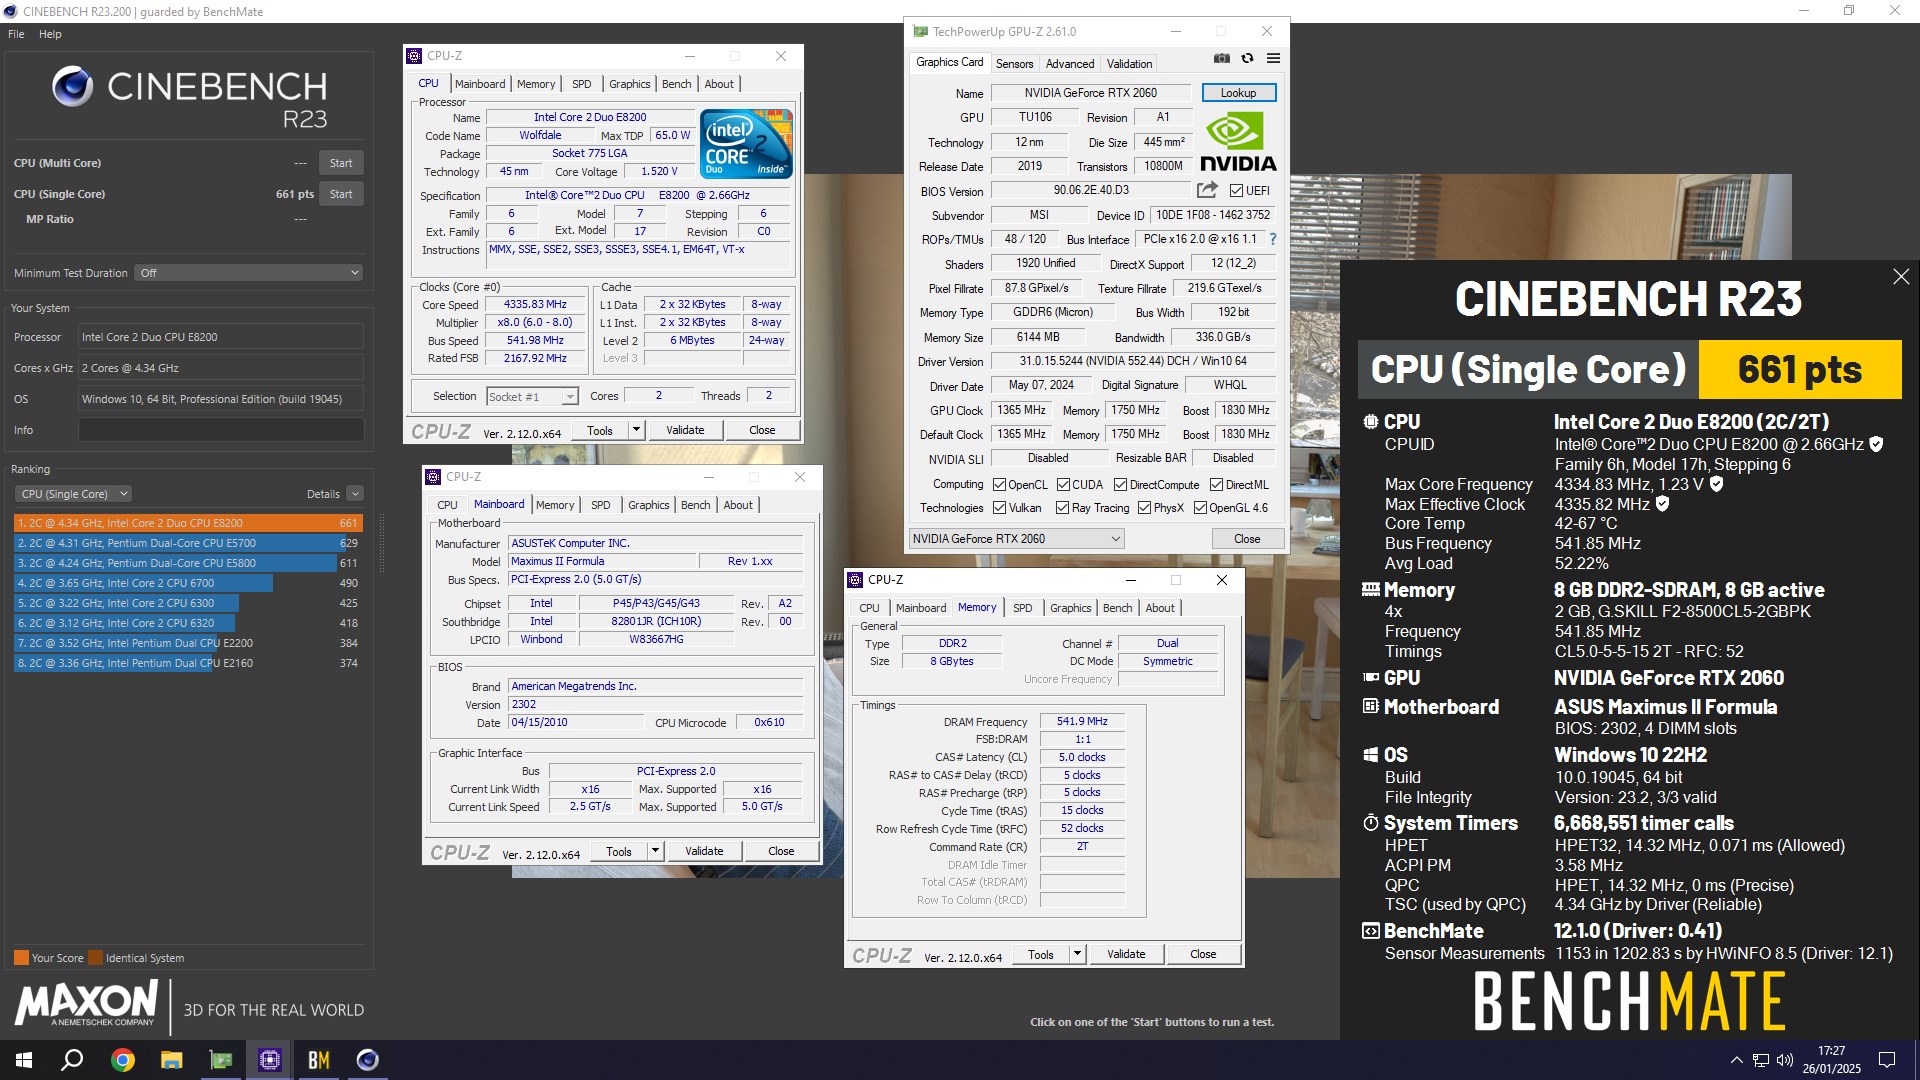Viewport: 1920px width, 1080px height.
Task: Click the Lookup button in GPU-Z
Action: (1238, 93)
